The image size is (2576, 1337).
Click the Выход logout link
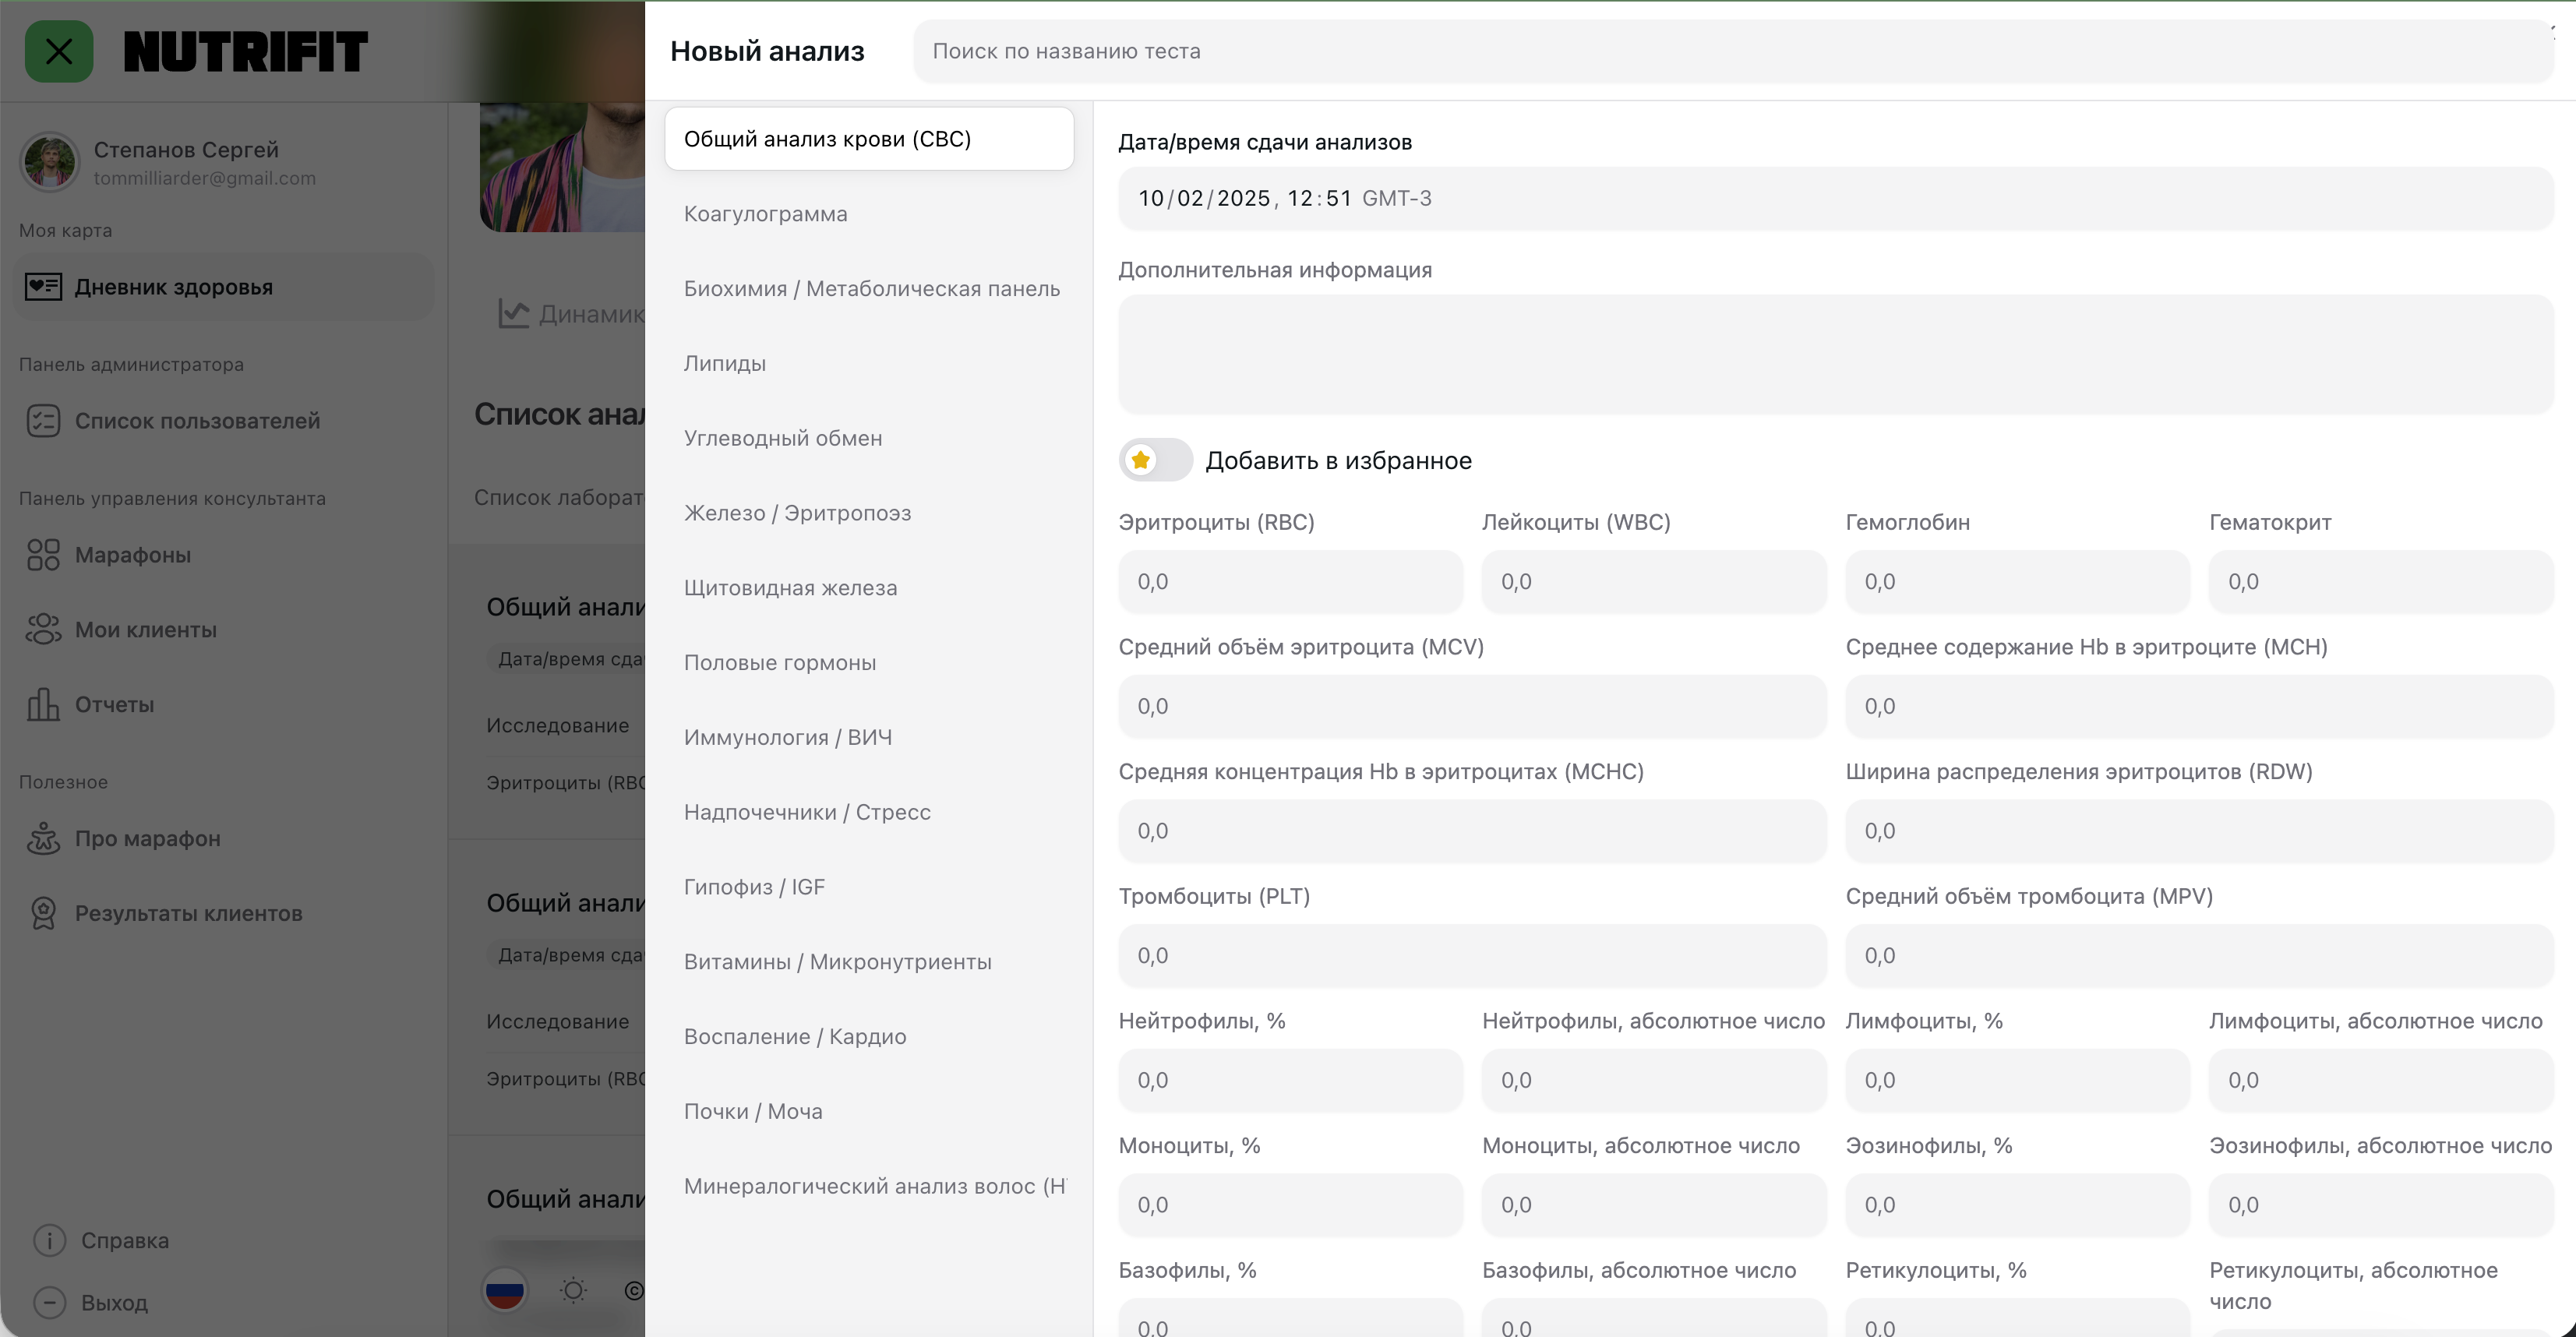[x=114, y=1302]
